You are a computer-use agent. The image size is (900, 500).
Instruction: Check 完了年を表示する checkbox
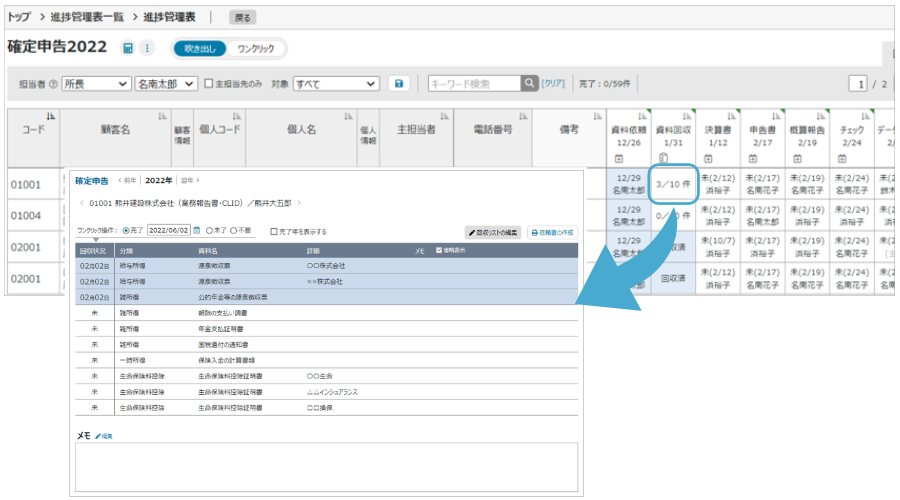point(275,231)
